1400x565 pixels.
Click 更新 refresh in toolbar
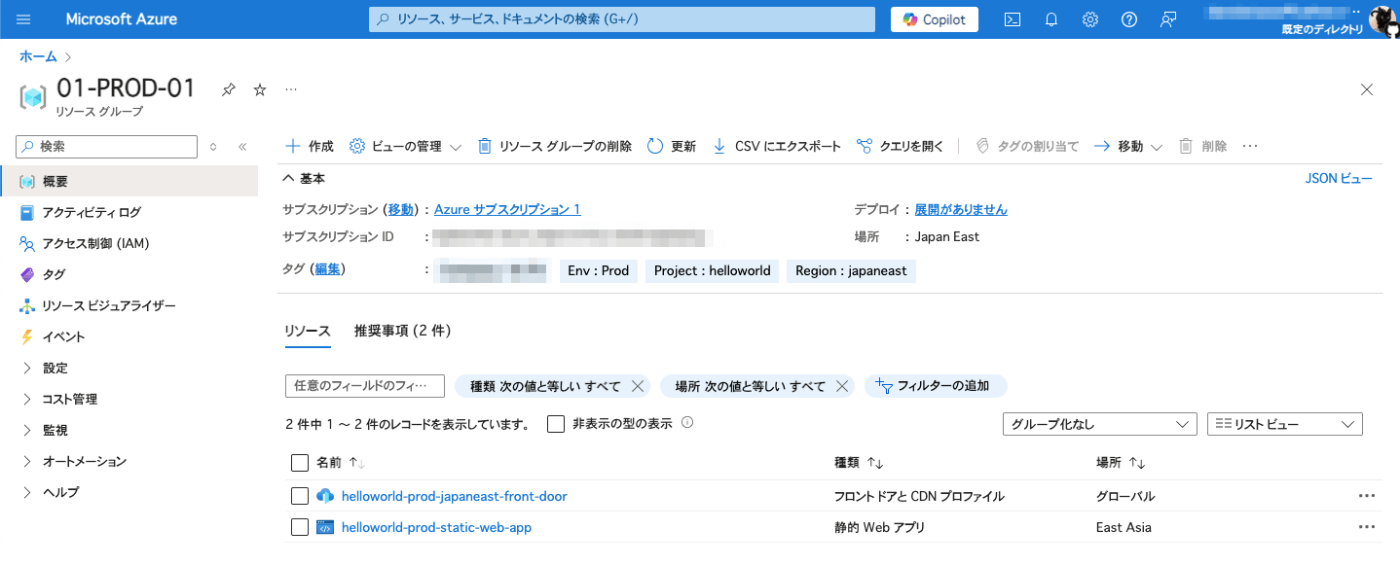click(671, 146)
